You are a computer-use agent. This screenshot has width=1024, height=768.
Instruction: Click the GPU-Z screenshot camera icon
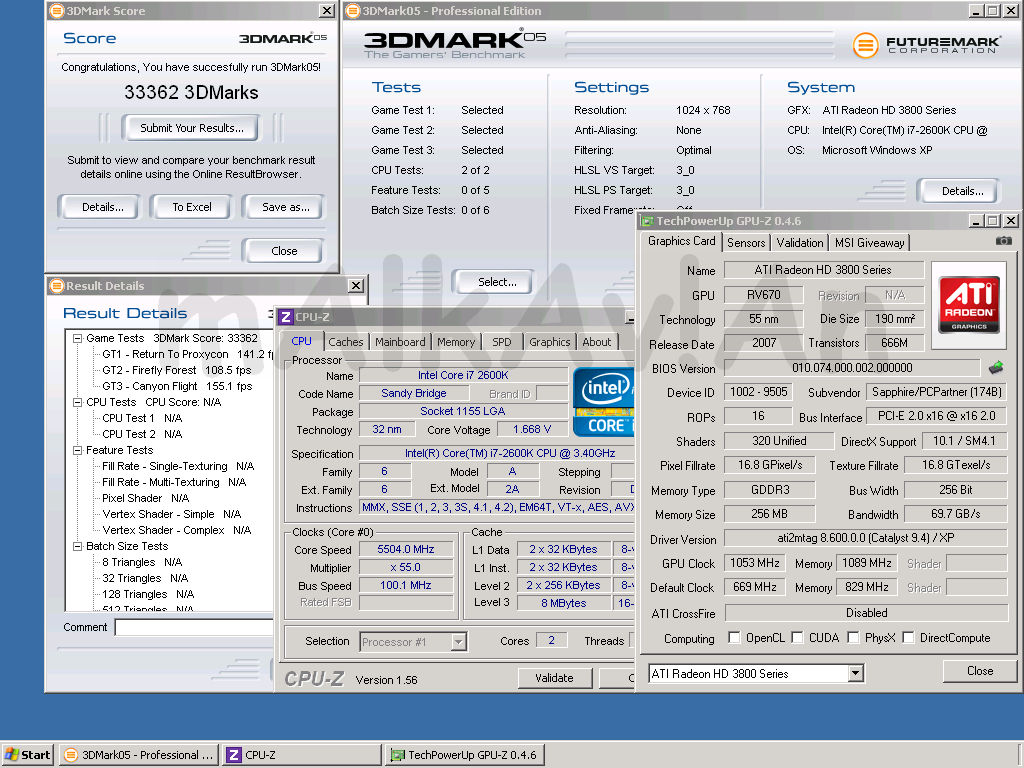coord(1004,241)
